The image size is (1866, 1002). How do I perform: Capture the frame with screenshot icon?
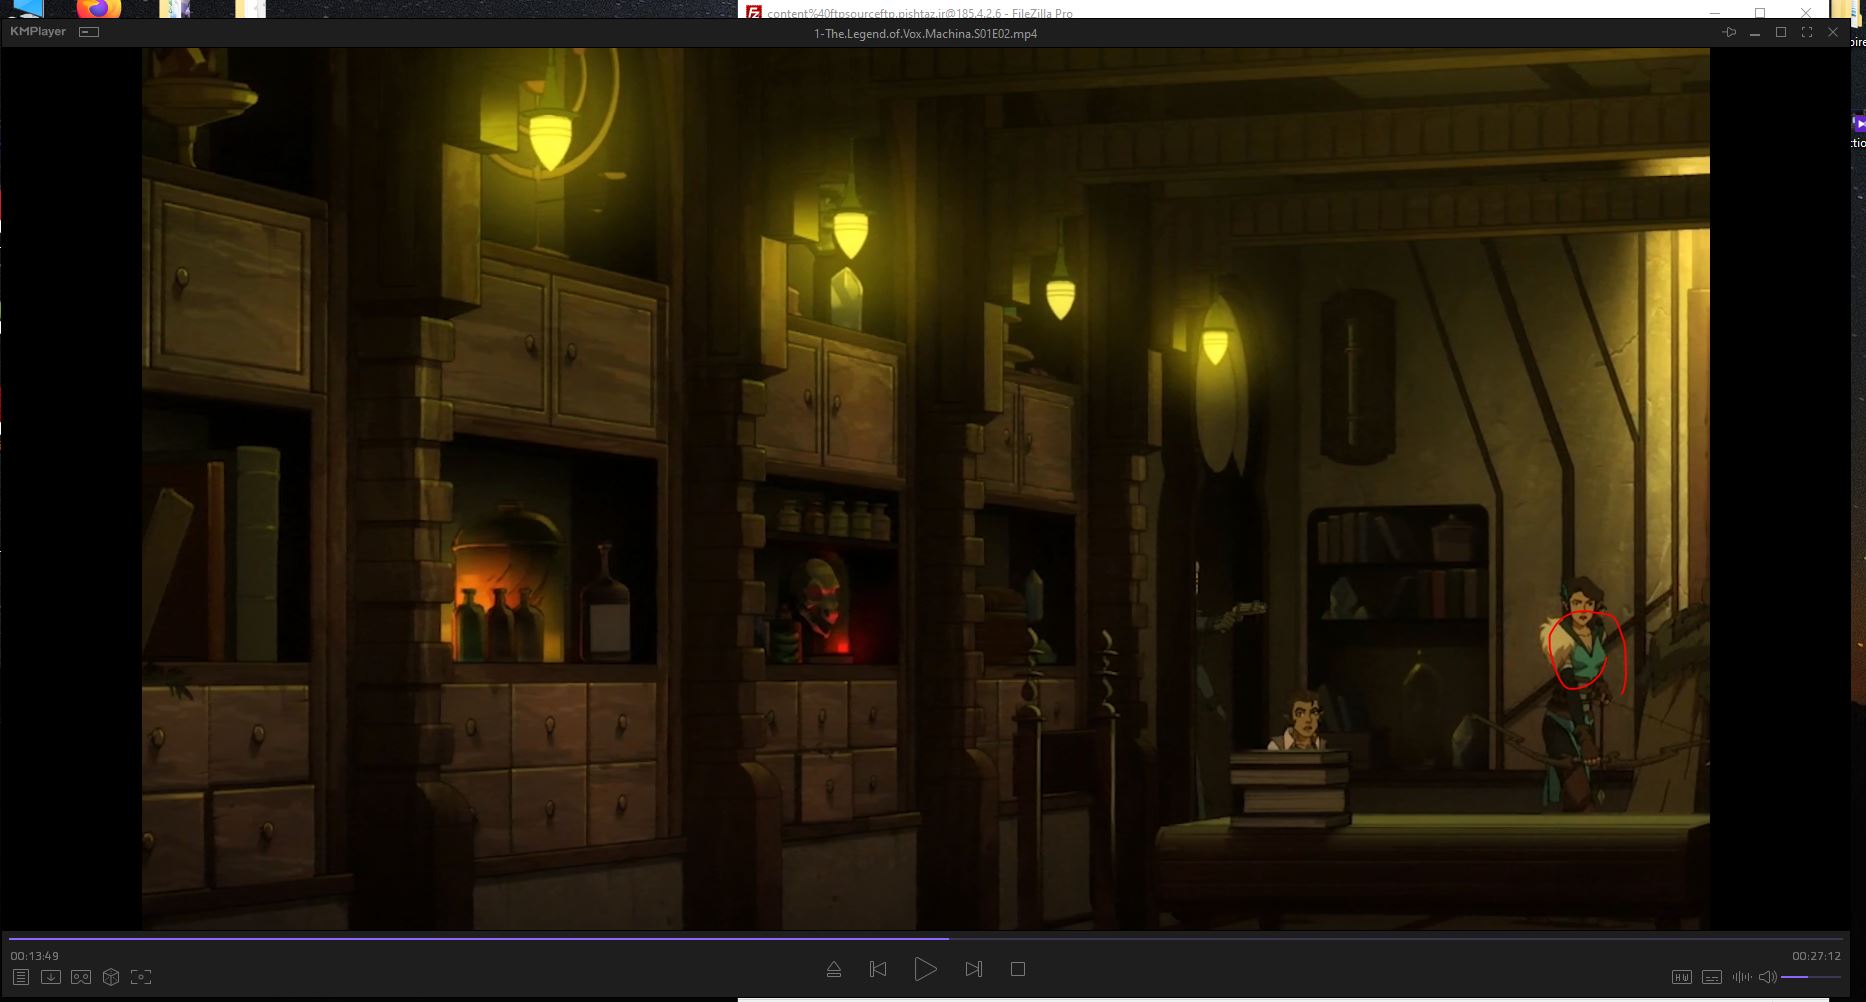pos(141,977)
